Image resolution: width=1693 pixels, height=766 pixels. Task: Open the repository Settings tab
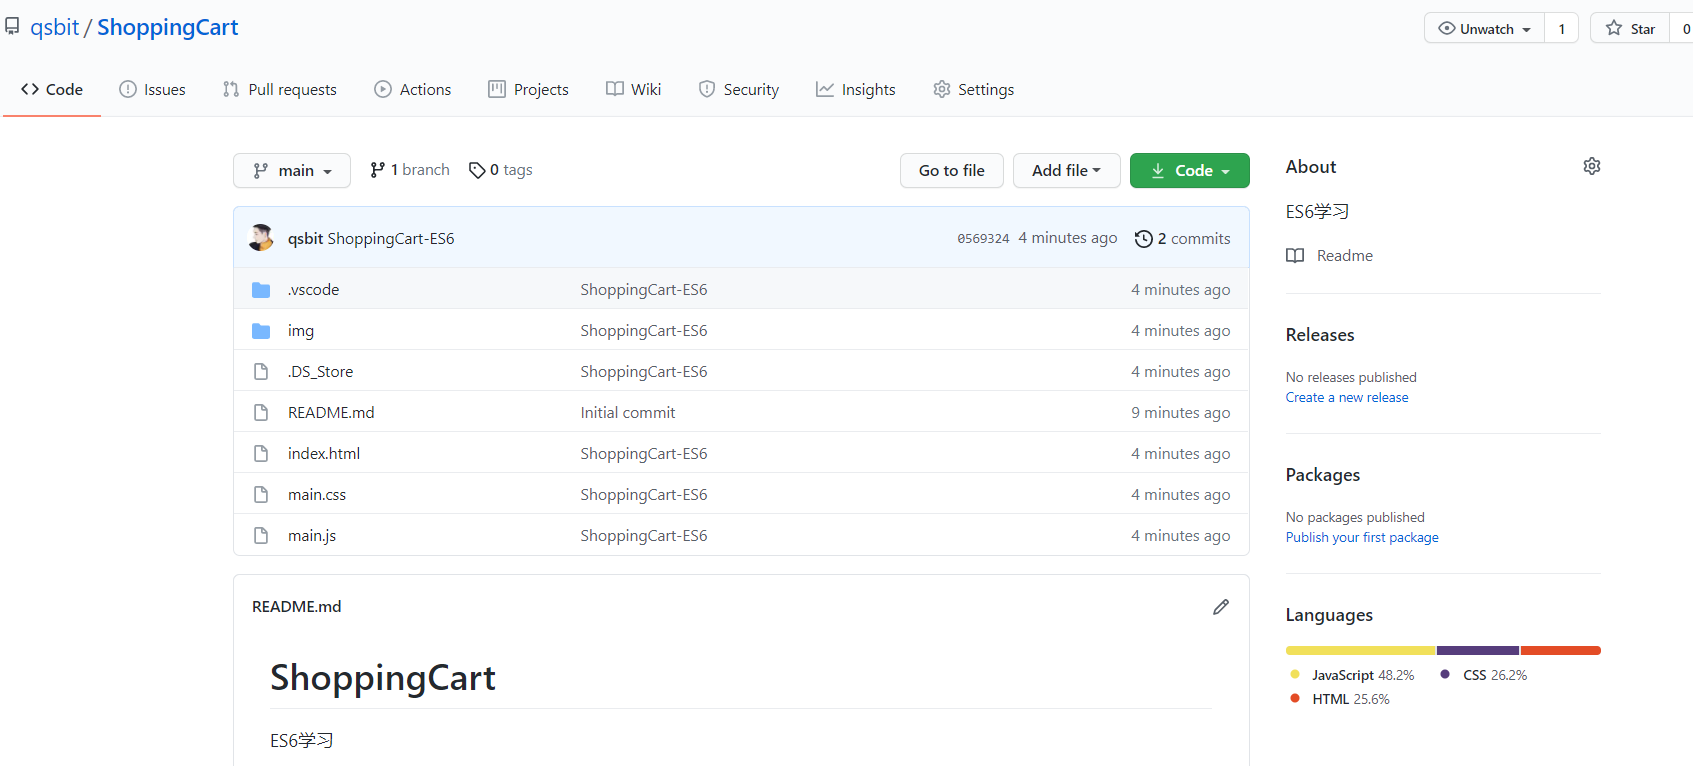(973, 90)
